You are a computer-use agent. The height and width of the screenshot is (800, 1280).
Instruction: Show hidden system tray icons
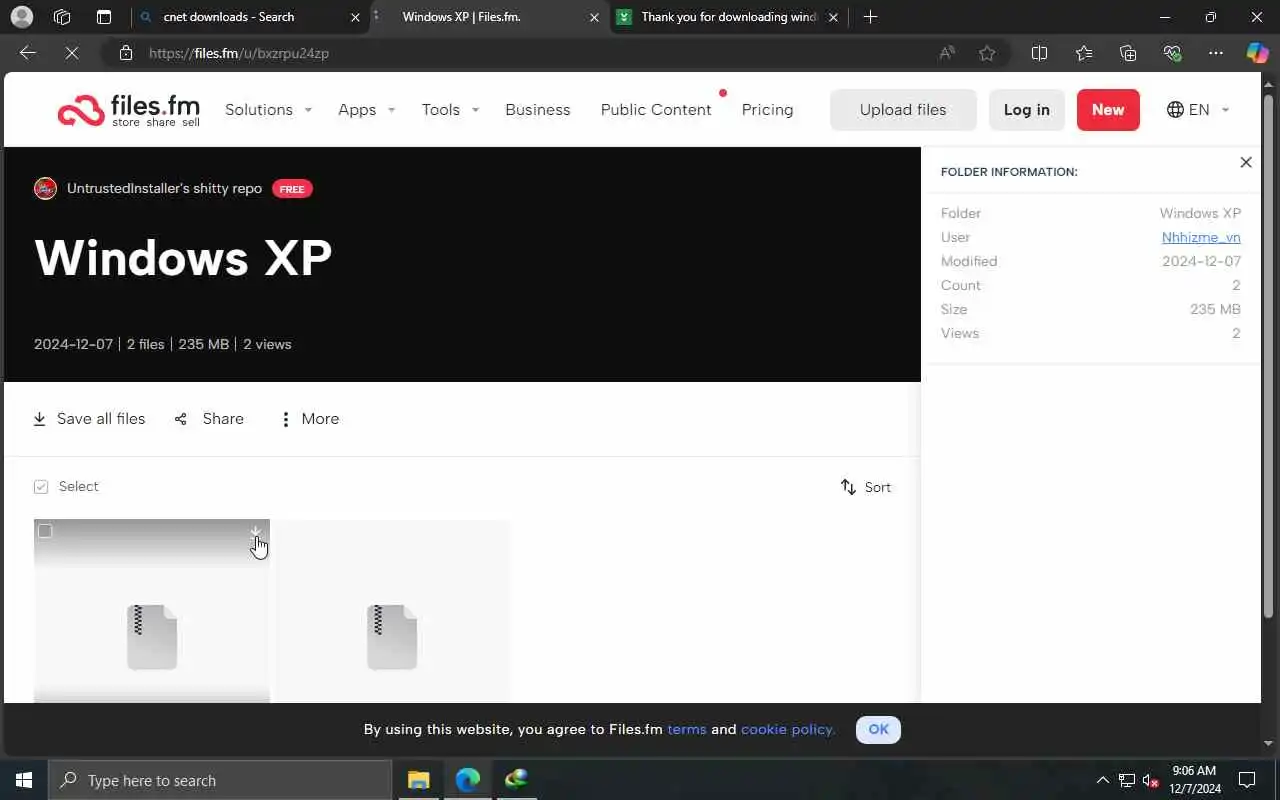coord(1102,780)
